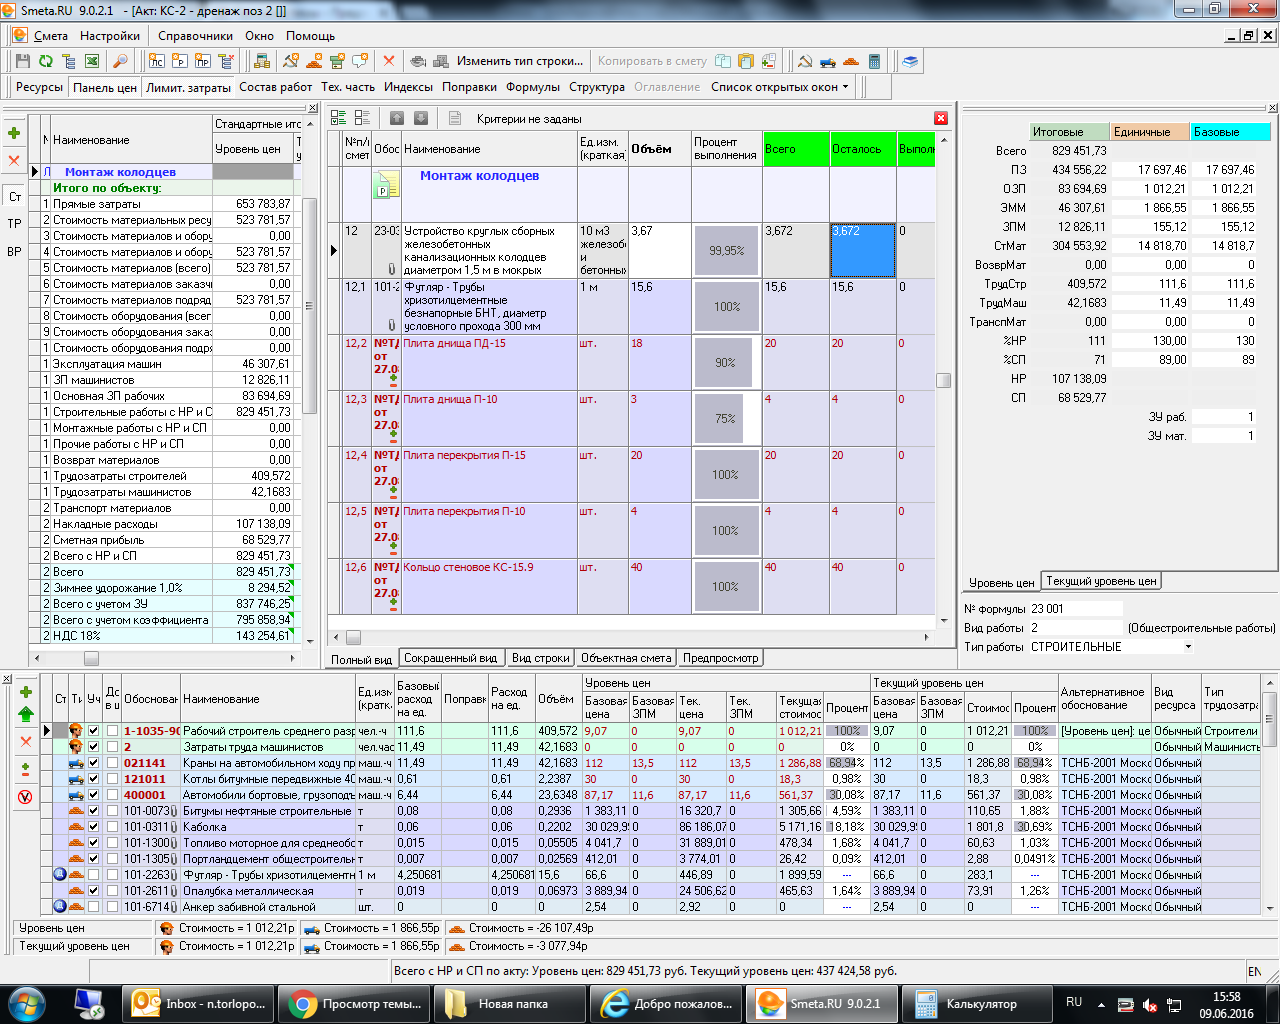Click the red circled V icon
This screenshot has width=1280, height=1024.
(x=26, y=797)
